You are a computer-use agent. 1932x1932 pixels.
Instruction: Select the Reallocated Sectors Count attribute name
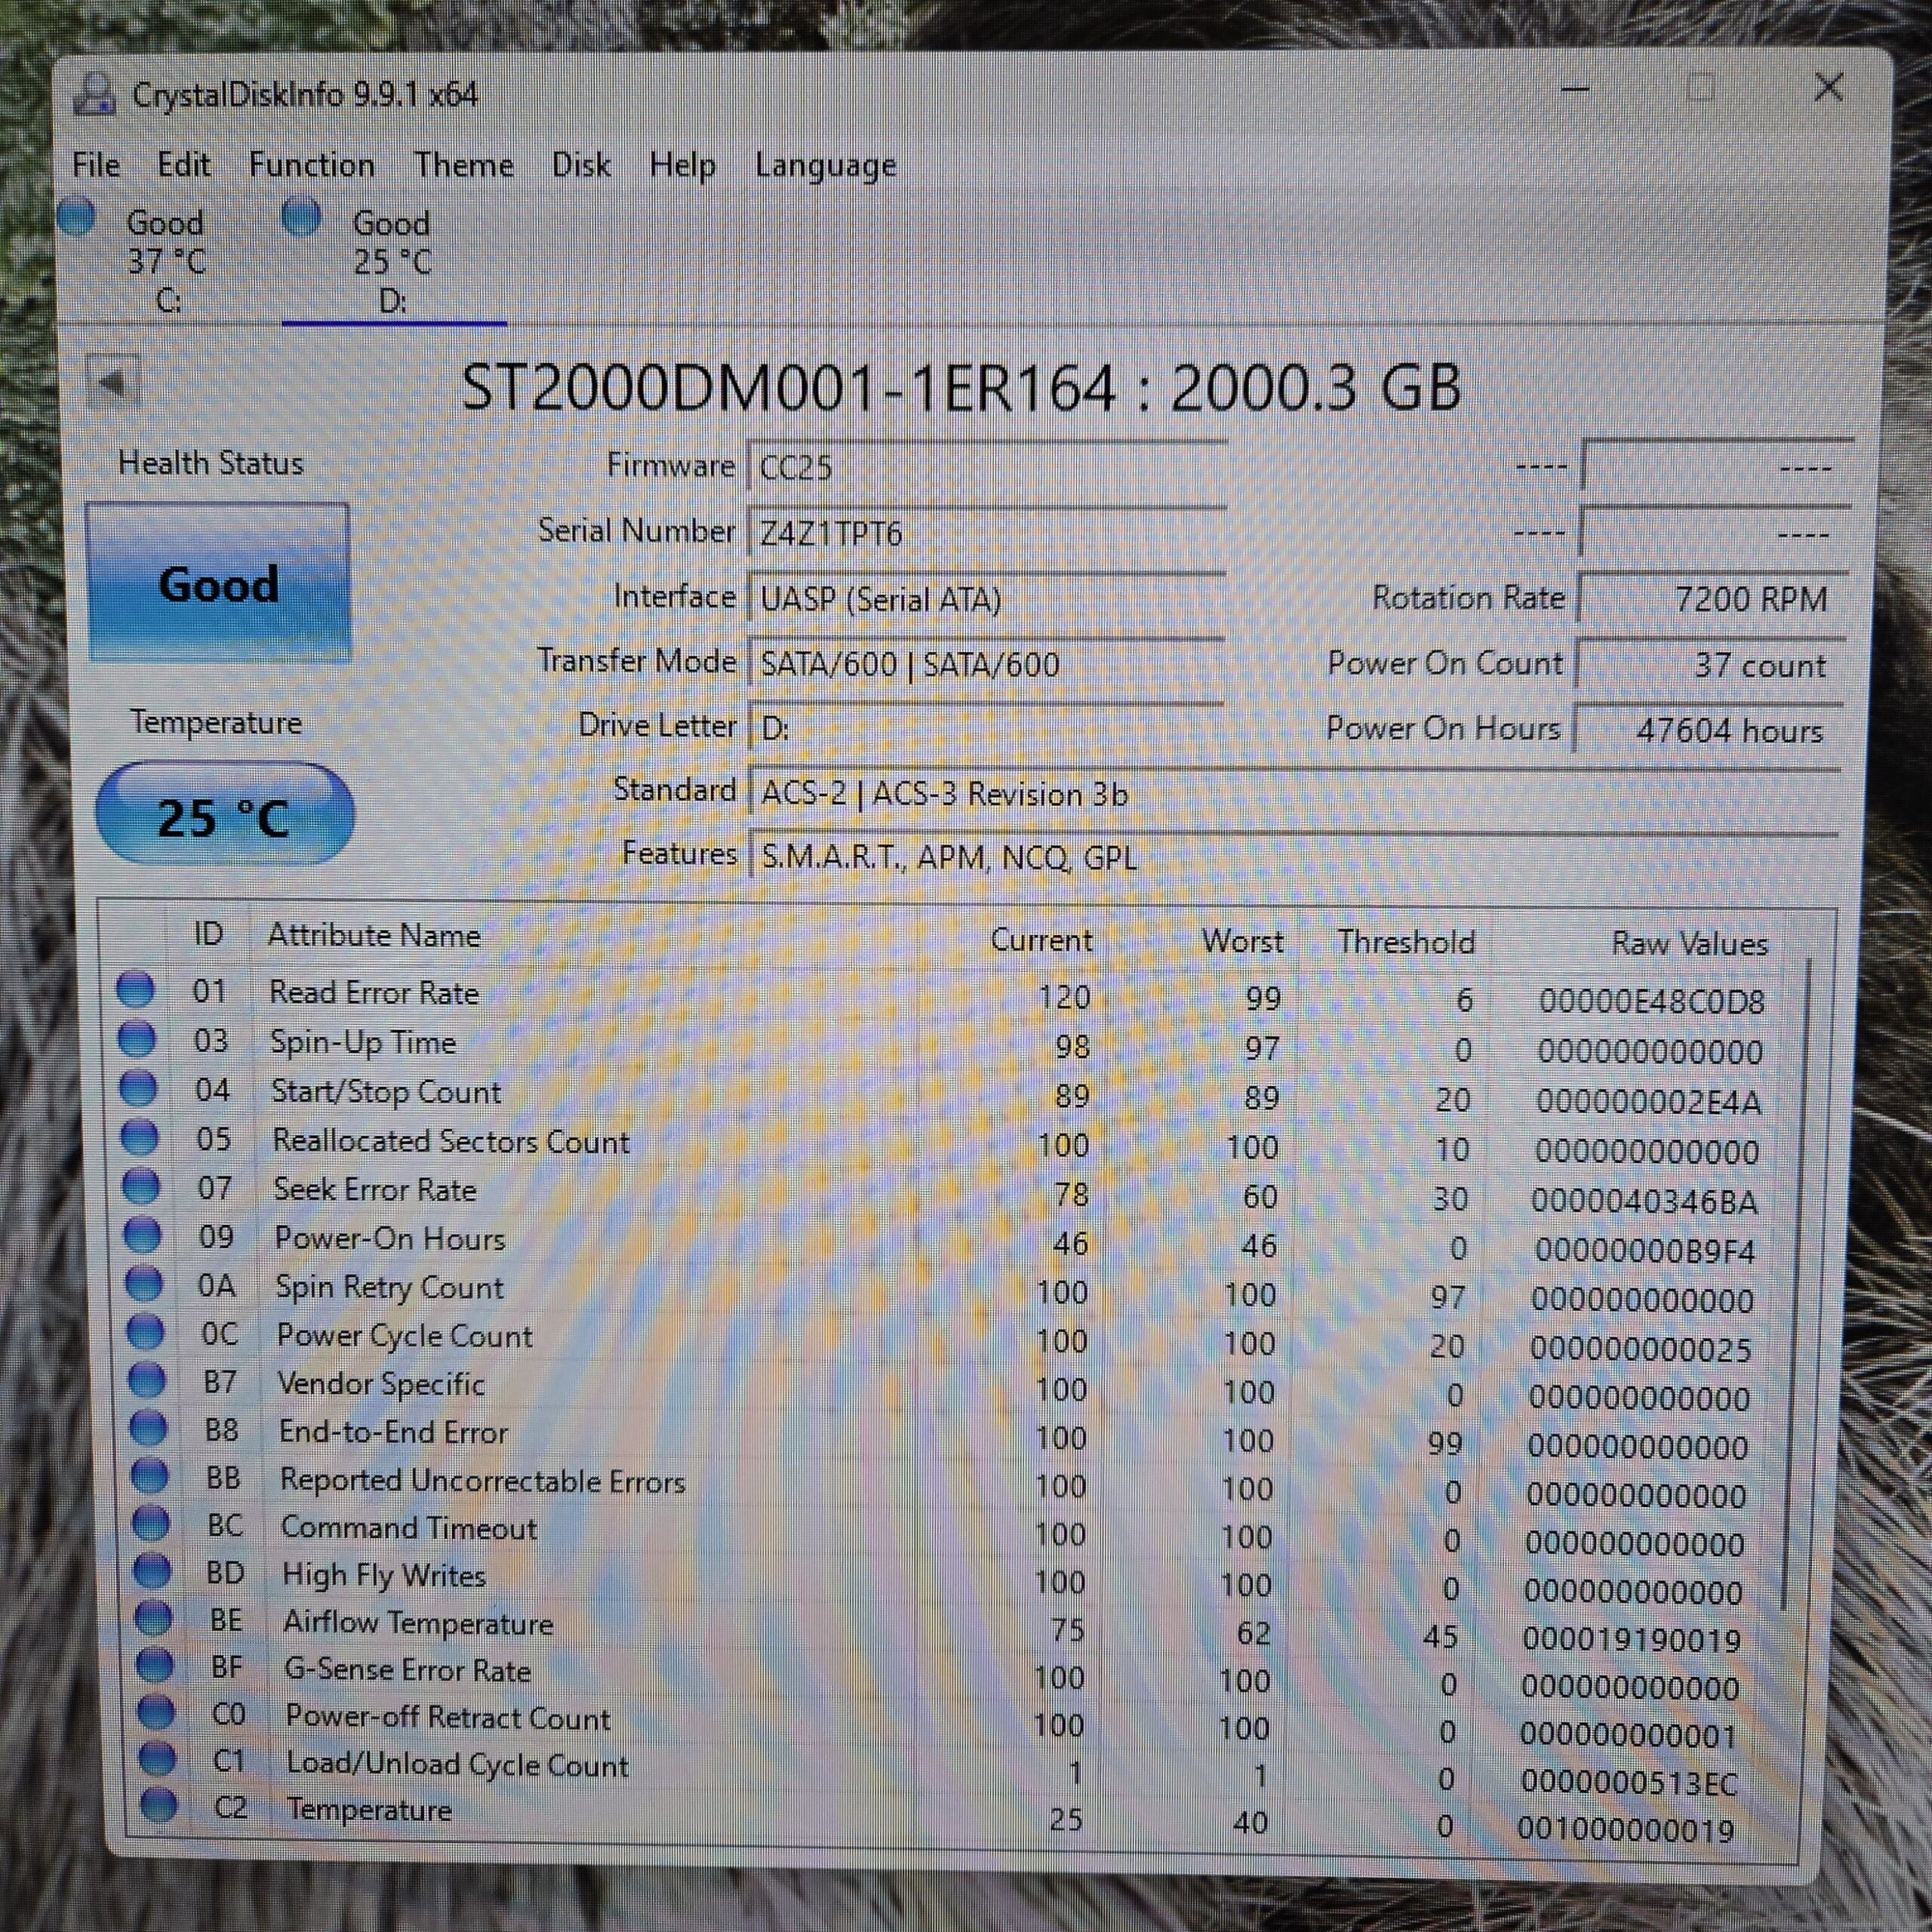coord(451,1141)
